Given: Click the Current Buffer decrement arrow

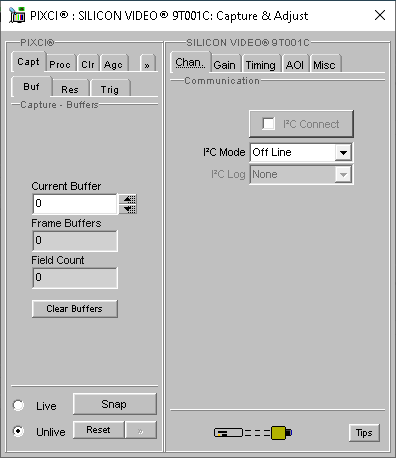Looking at the screenshot, I should (128, 209).
